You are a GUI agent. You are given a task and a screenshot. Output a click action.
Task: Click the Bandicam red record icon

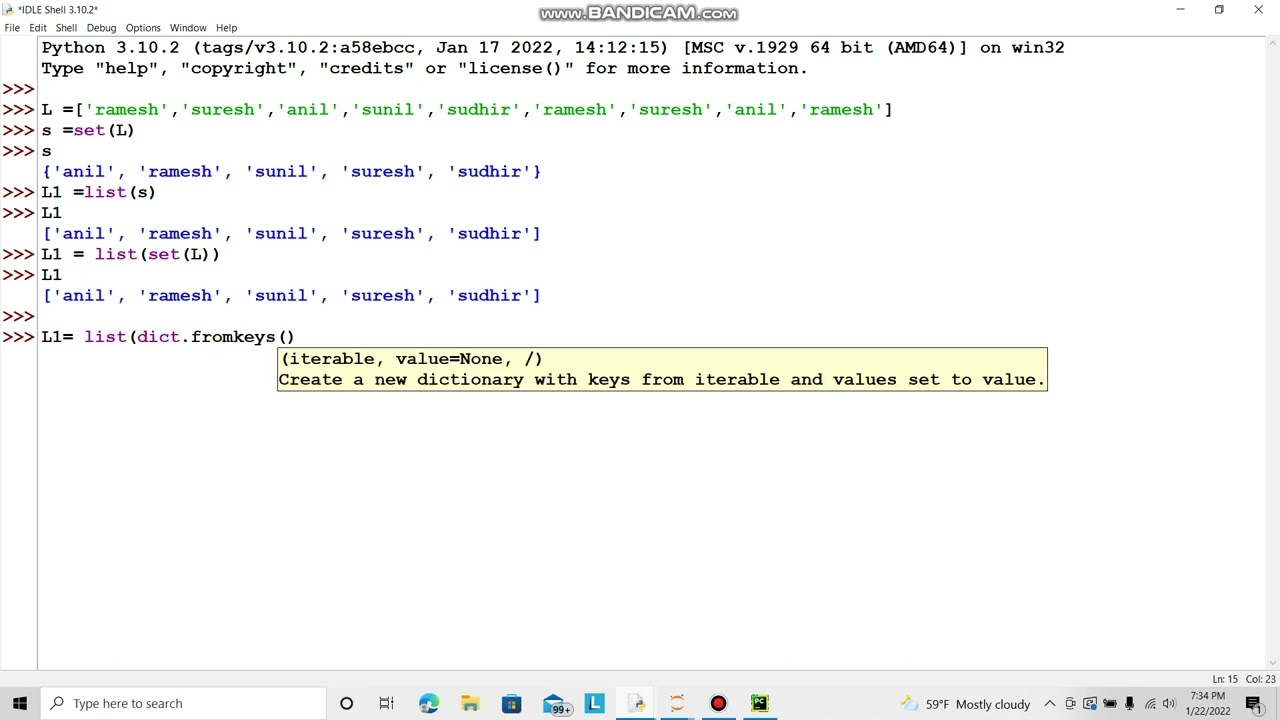point(718,703)
